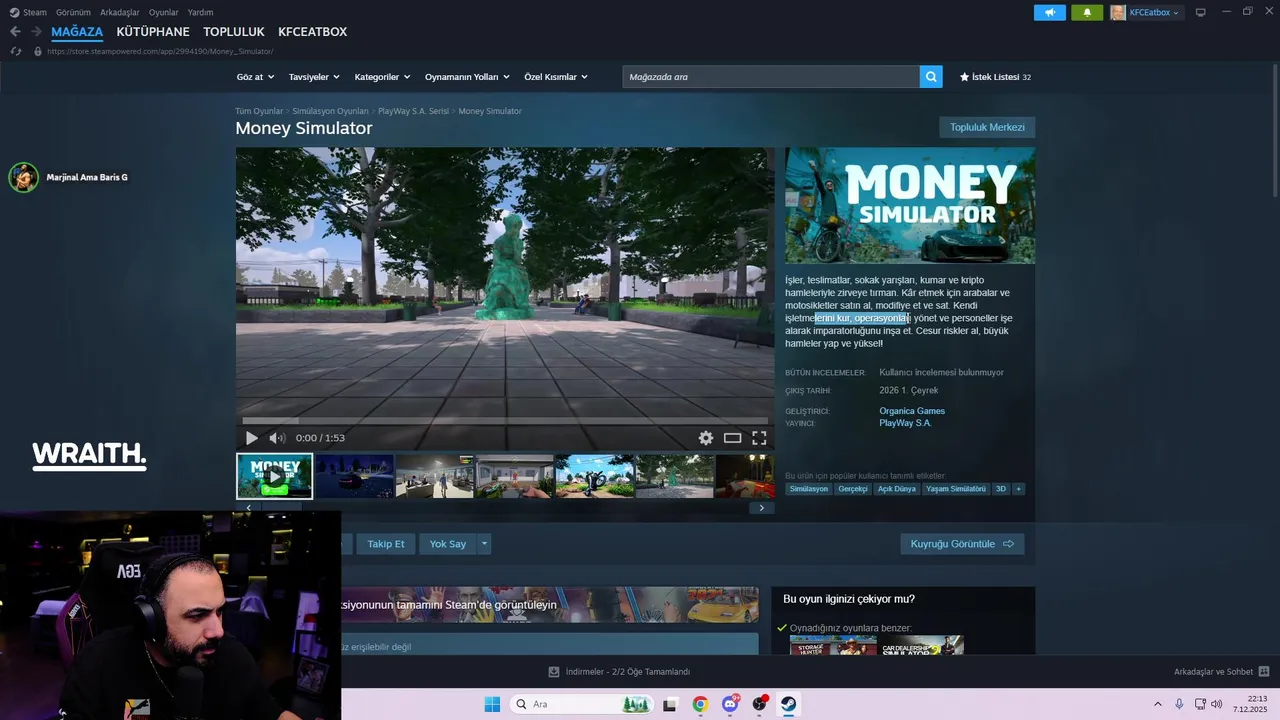1280x720 pixels.
Task: Add another tag with the plus button
Action: coord(1018,489)
